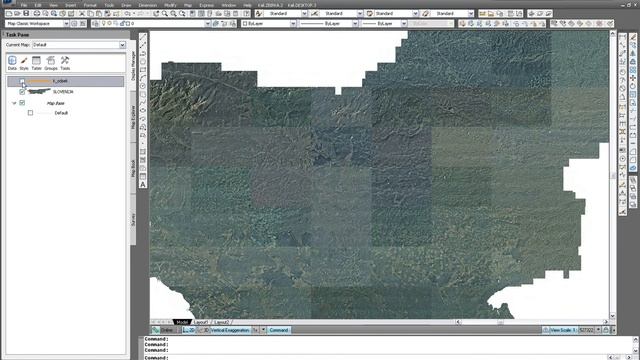The image size is (640, 360).
Task: Open the Tools icon in Task Pane
Action: tap(65, 63)
